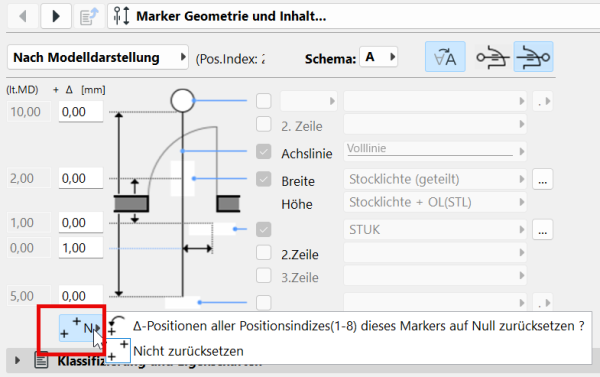Select the right-side marker orientation icon
Viewport: 600px width, 377px height.
533,57
